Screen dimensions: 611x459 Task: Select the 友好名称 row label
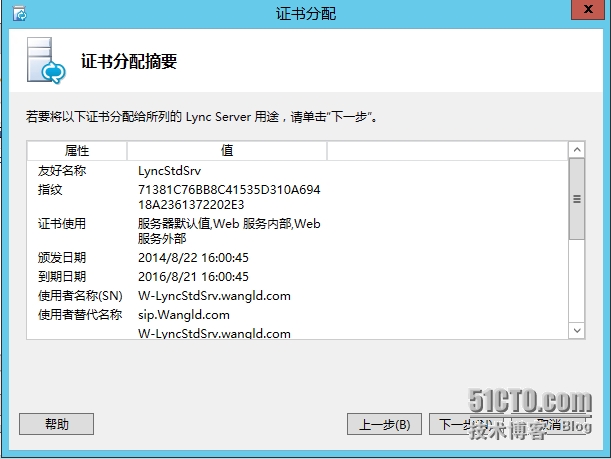coord(62,171)
